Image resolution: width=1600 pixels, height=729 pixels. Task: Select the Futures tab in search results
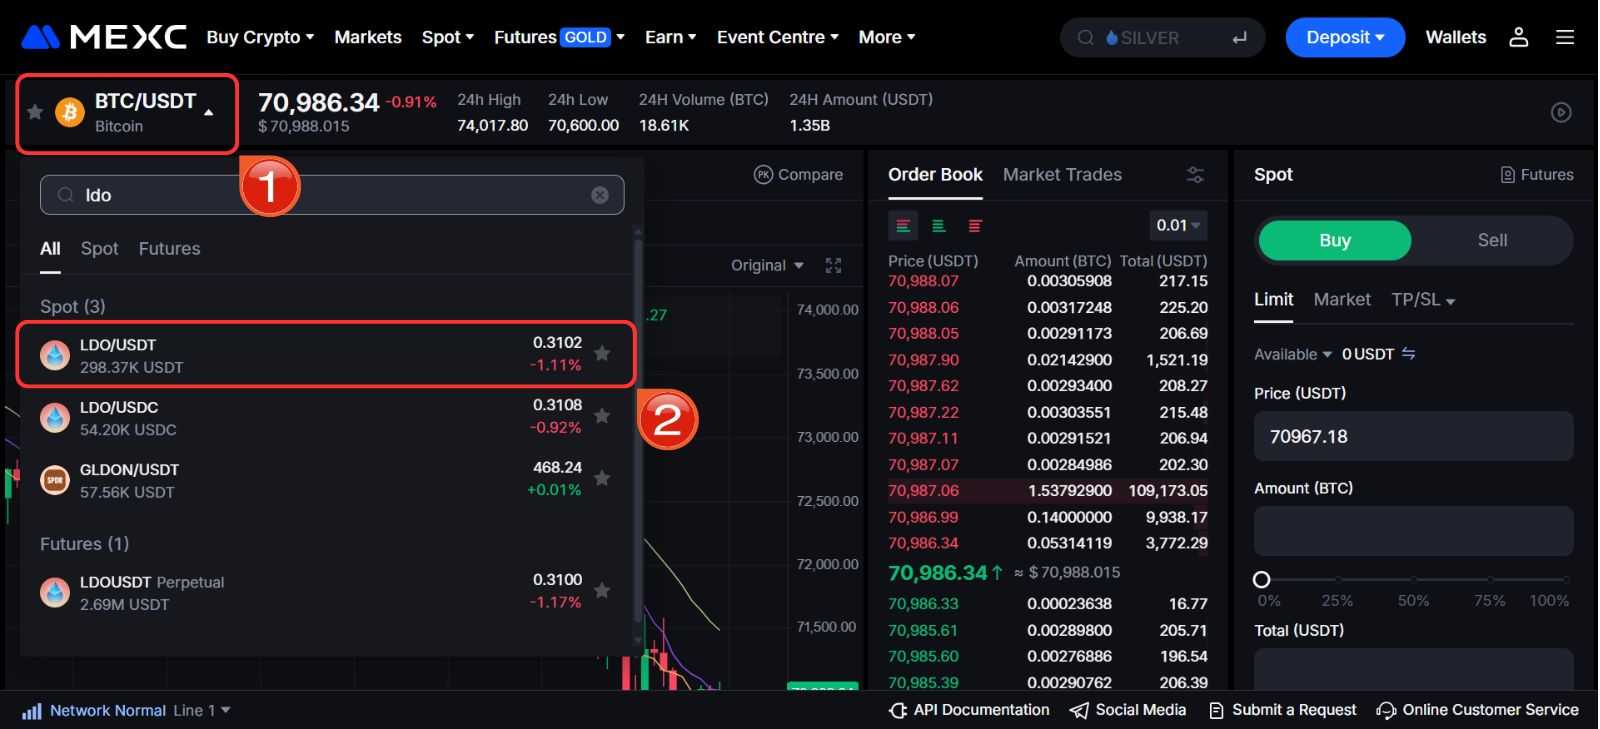tap(169, 248)
